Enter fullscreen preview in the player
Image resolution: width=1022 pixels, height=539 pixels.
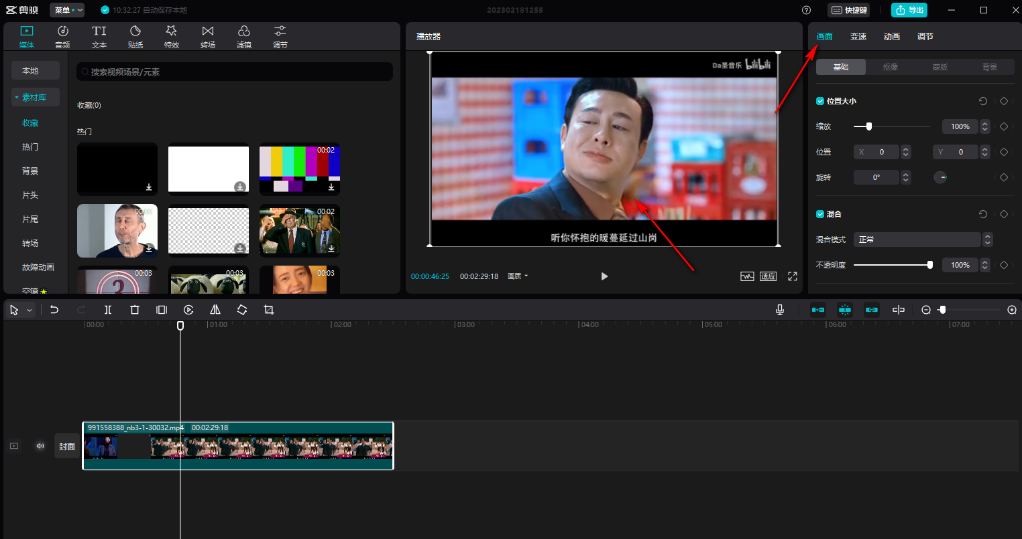pyautogui.click(x=793, y=276)
